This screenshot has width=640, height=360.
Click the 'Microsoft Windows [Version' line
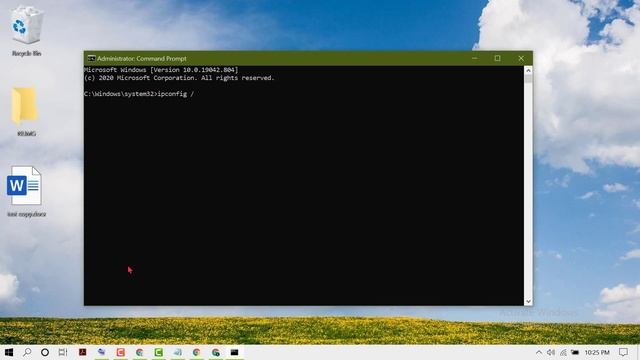click(161, 70)
